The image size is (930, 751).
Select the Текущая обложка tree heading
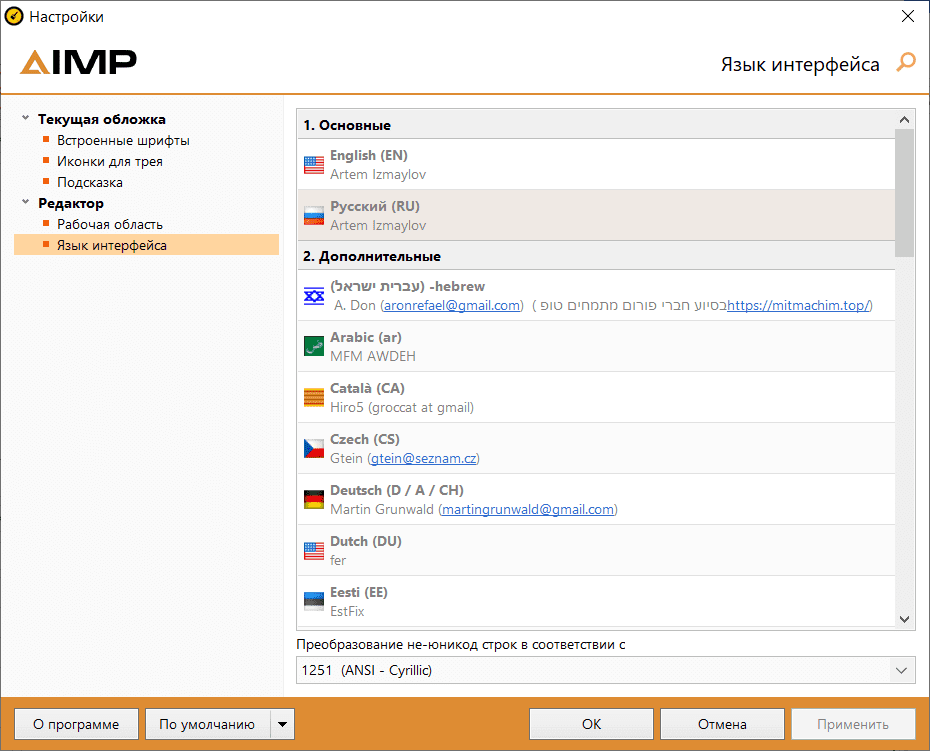tap(102, 119)
